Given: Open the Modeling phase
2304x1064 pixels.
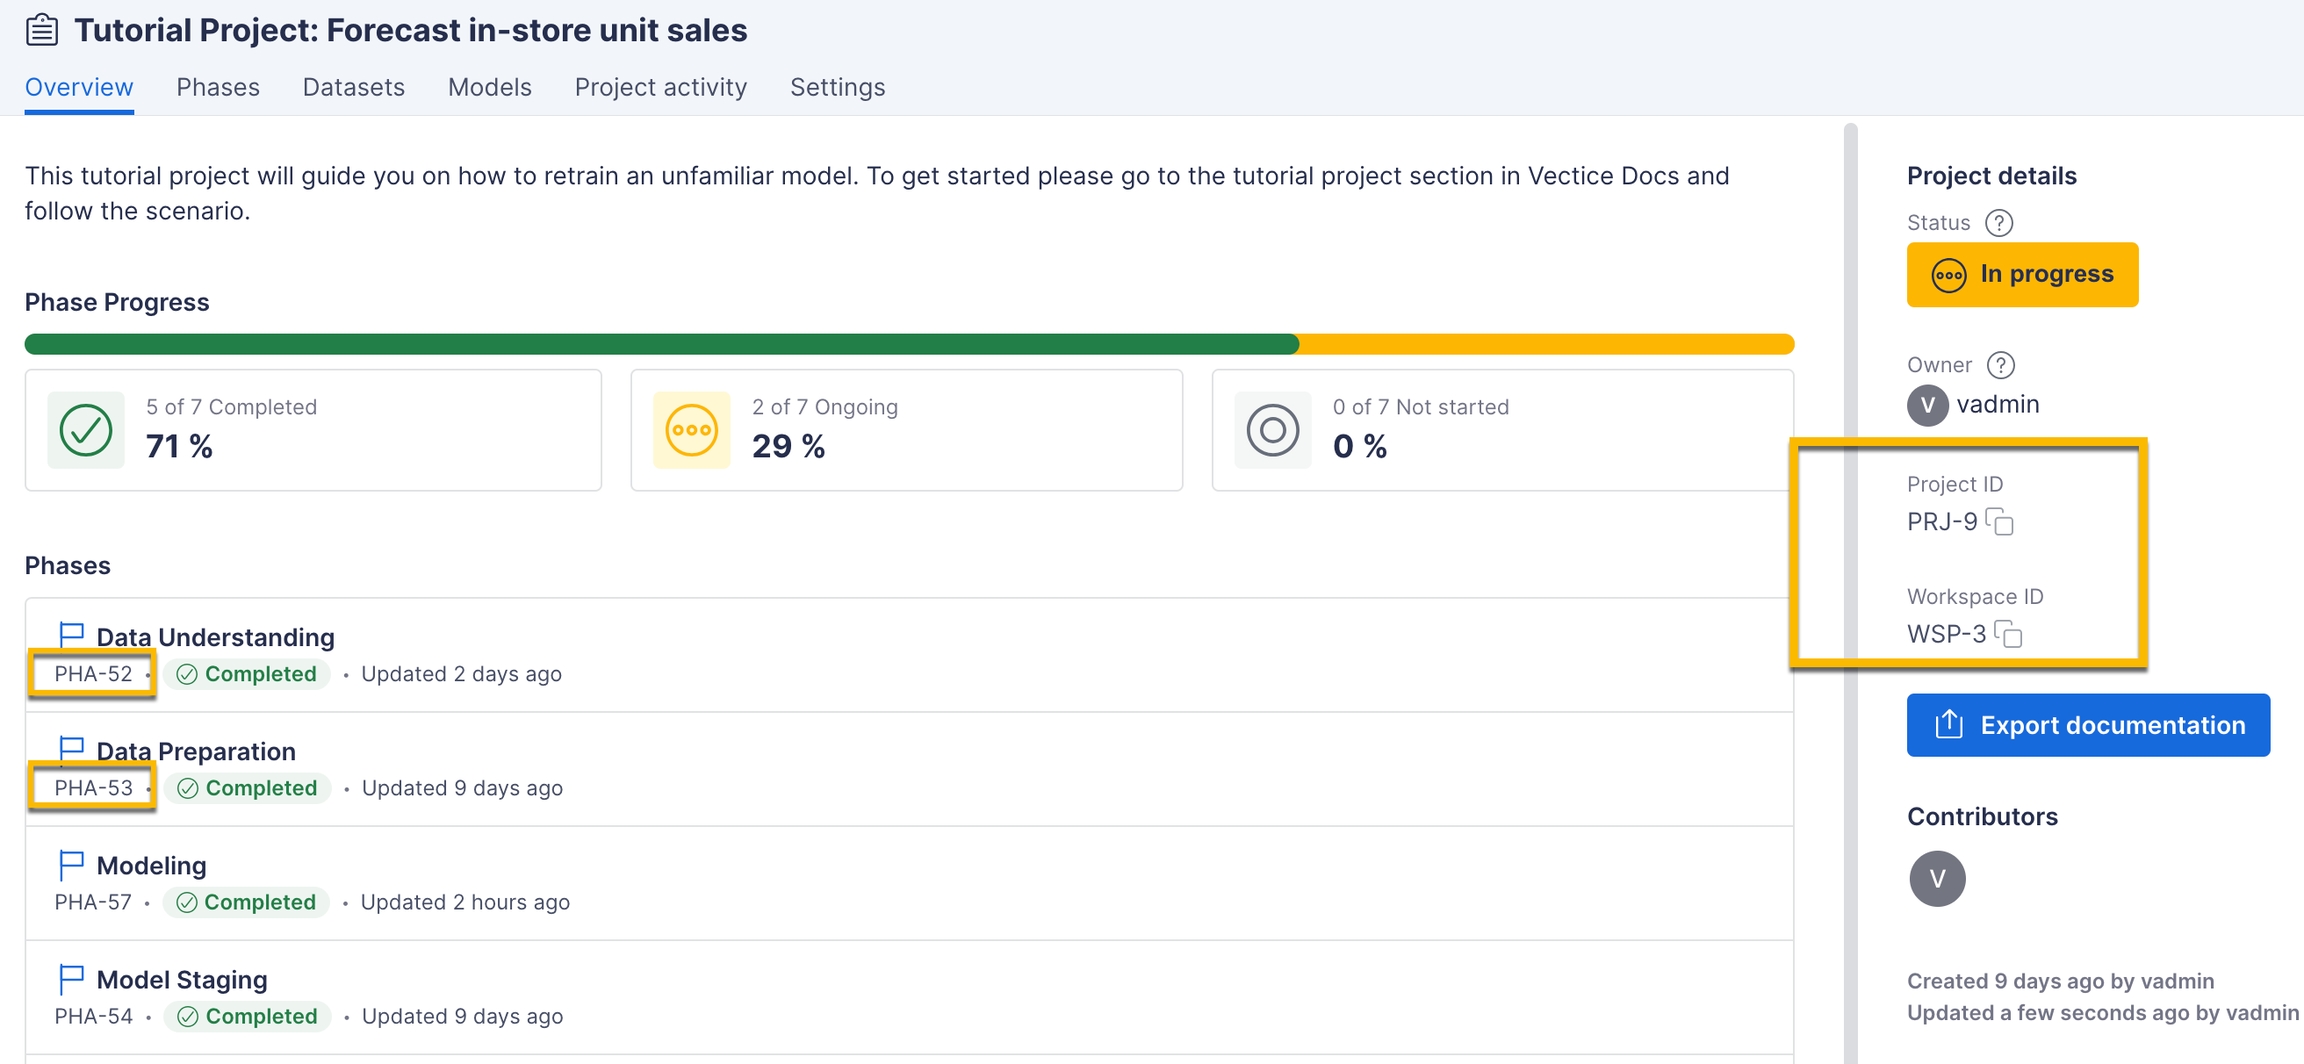Looking at the screenshot, I should point(151,865).
